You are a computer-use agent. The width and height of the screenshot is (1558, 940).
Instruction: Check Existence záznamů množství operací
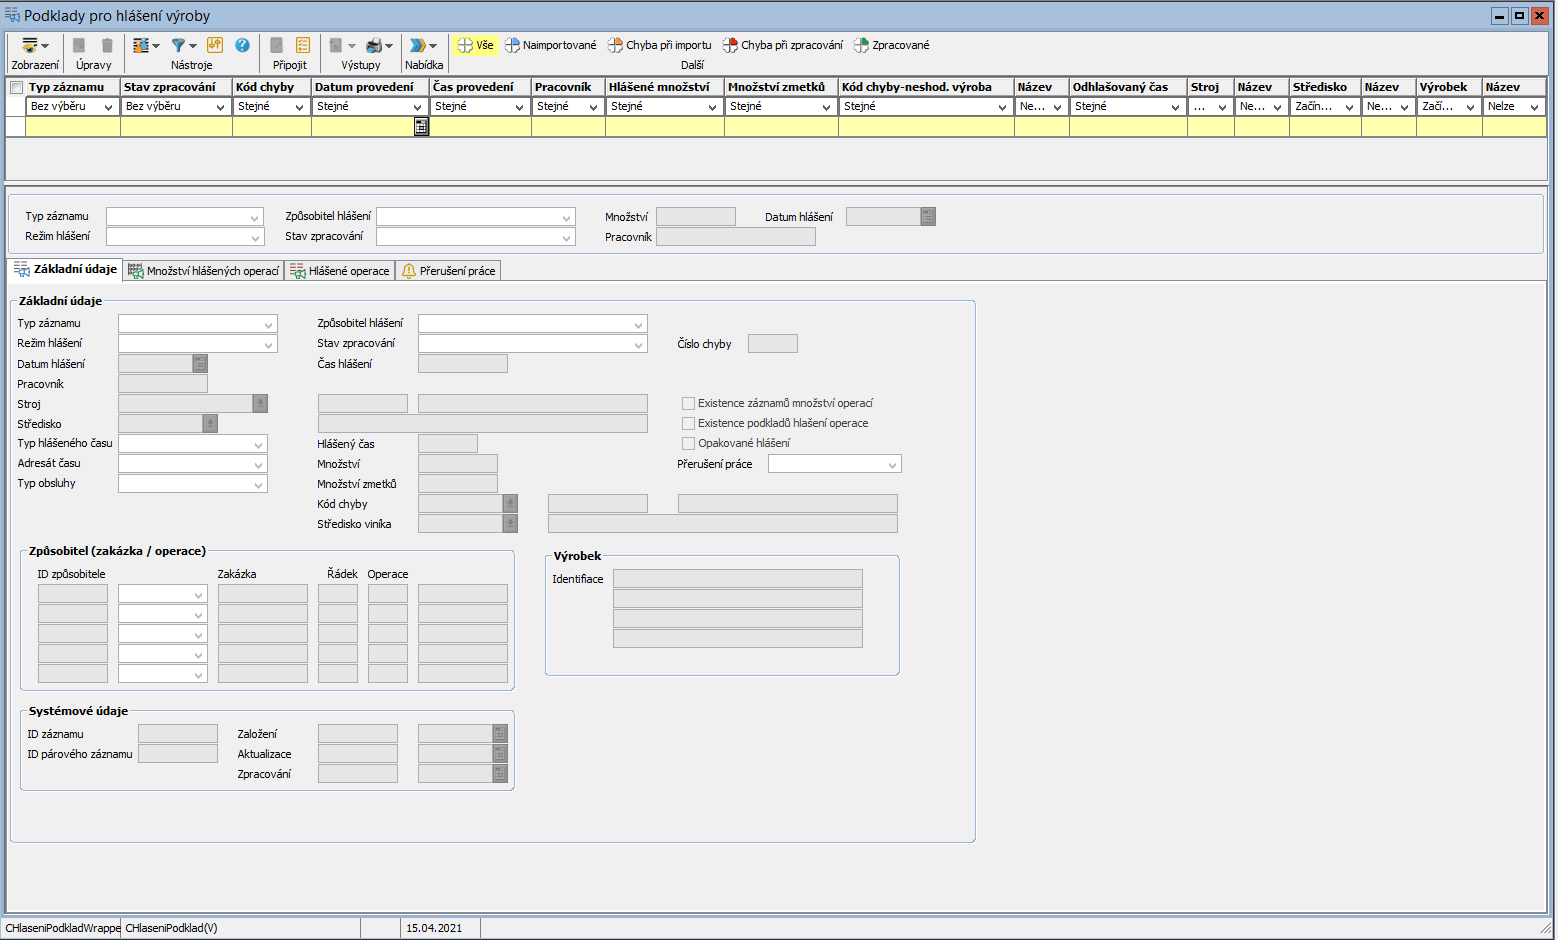688,404
